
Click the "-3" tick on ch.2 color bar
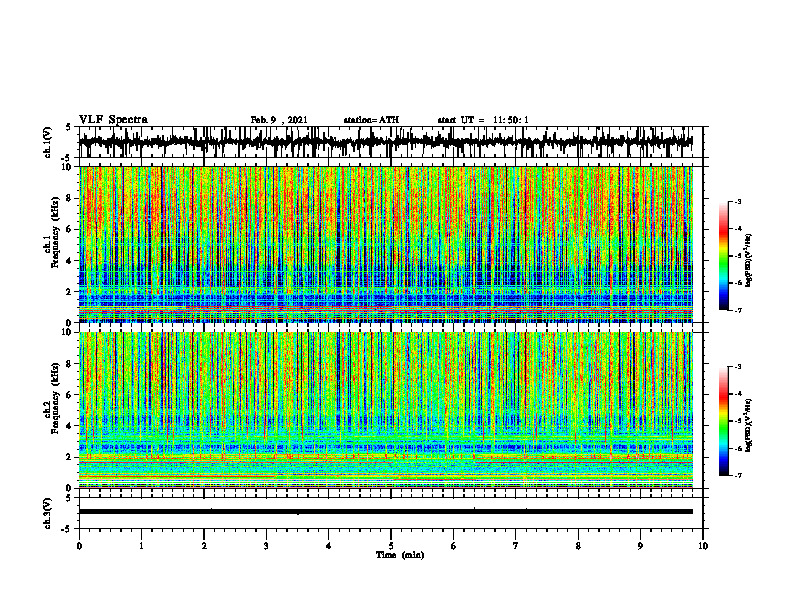(x=738, y=367)
